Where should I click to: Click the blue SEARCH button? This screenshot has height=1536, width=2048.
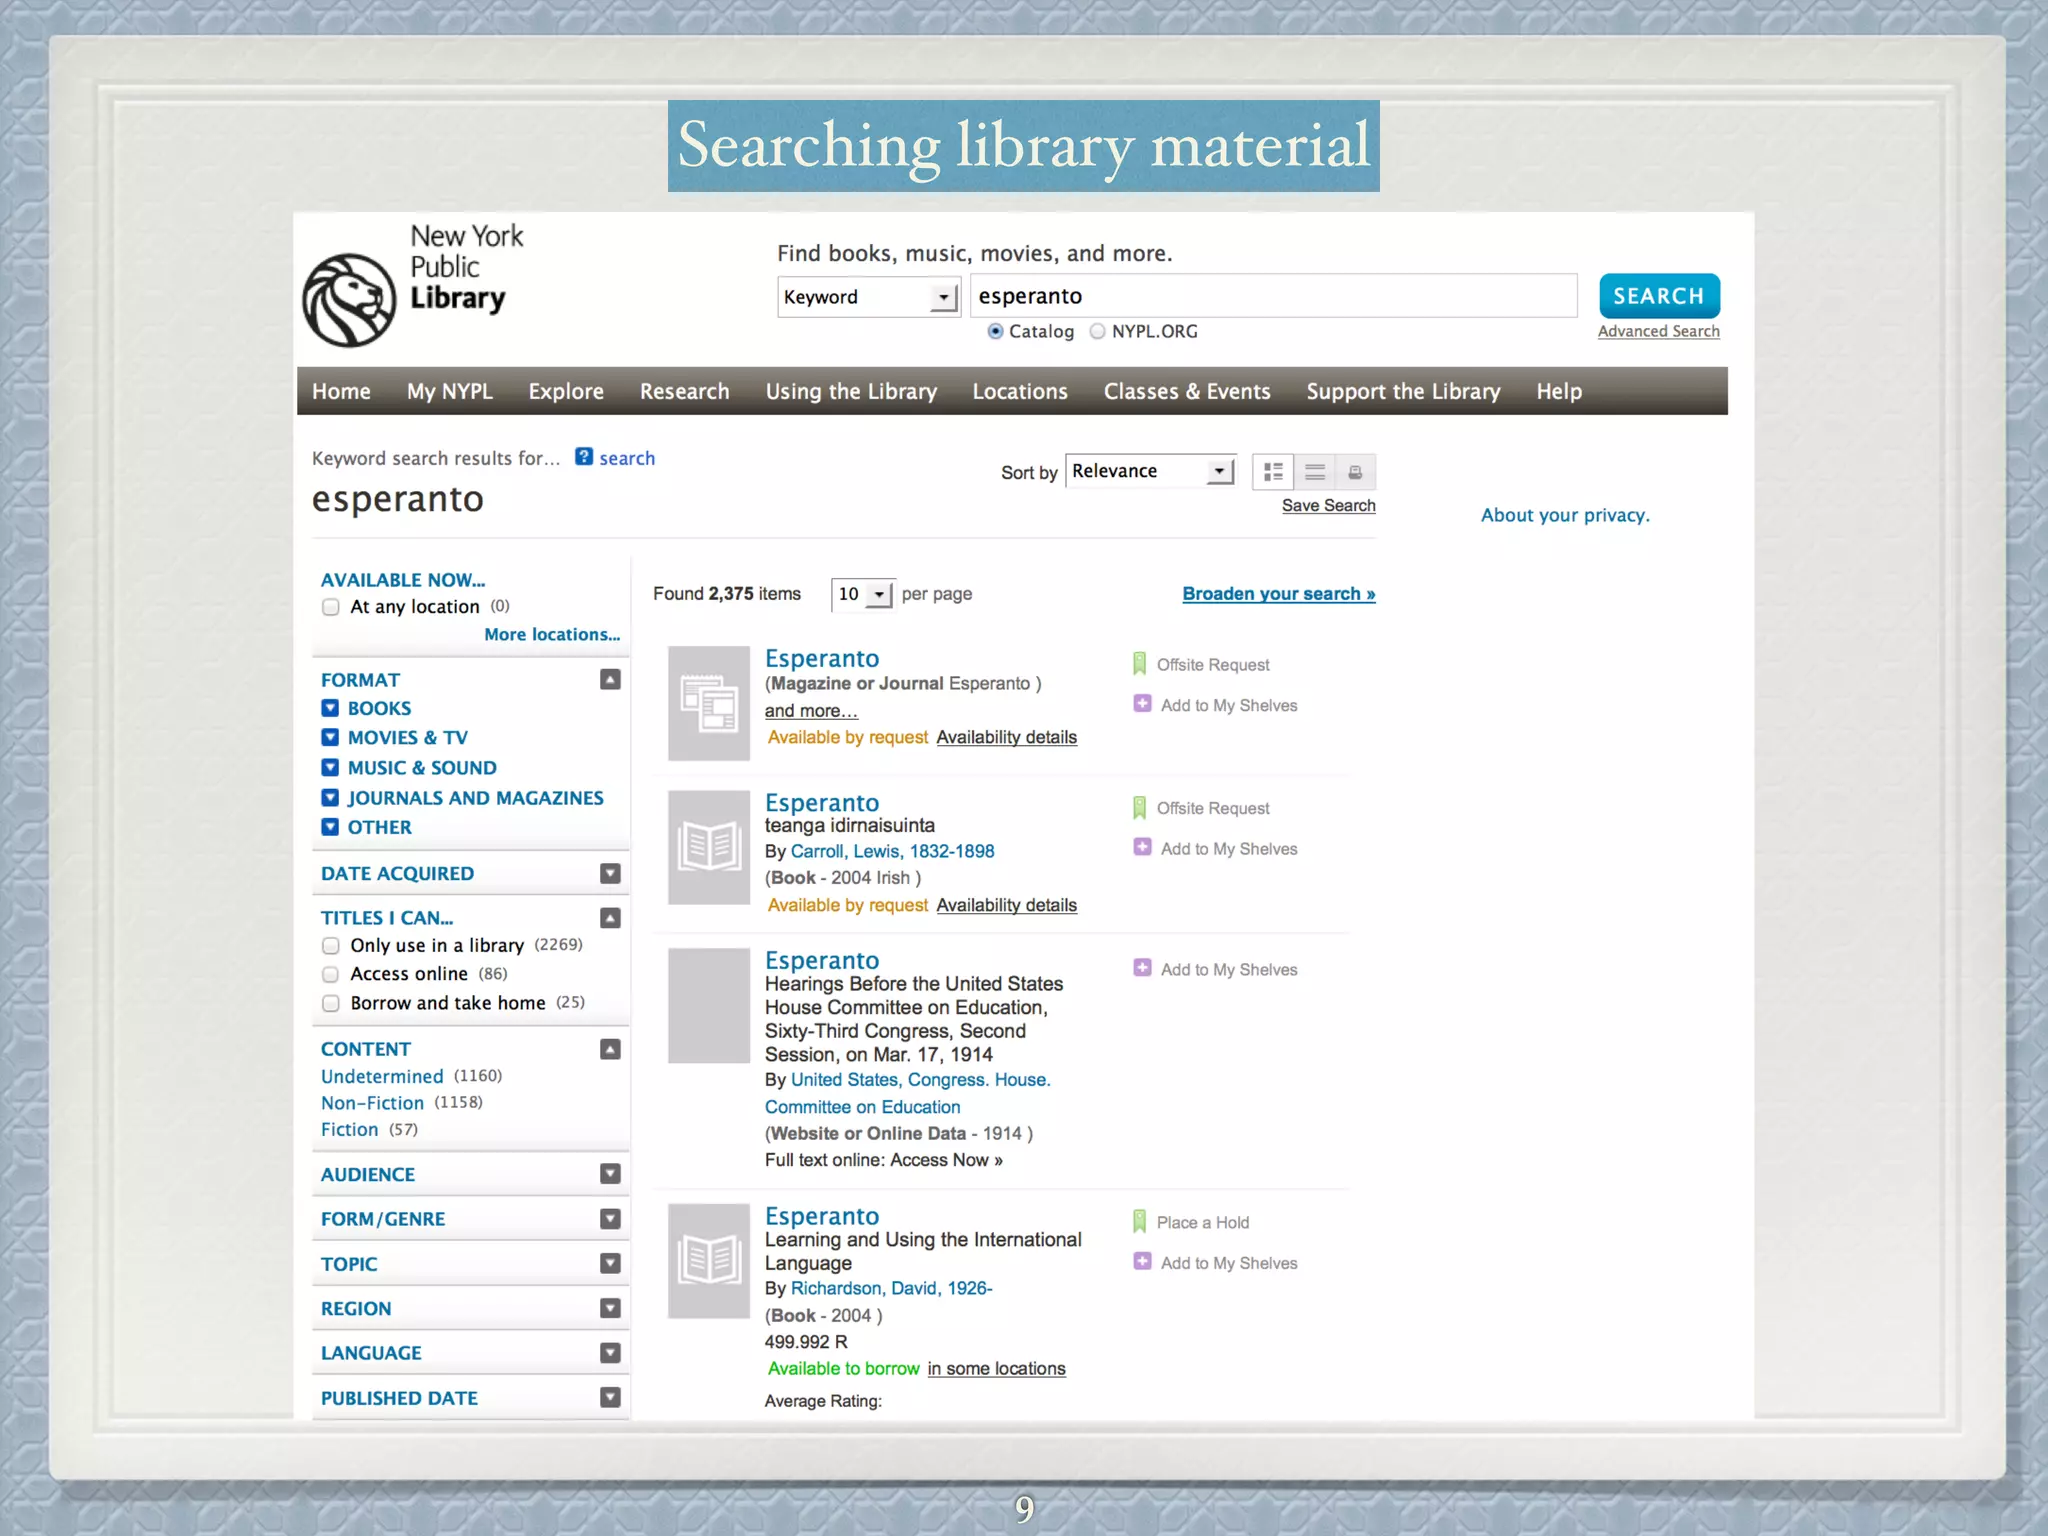(x=1659, y=296)
